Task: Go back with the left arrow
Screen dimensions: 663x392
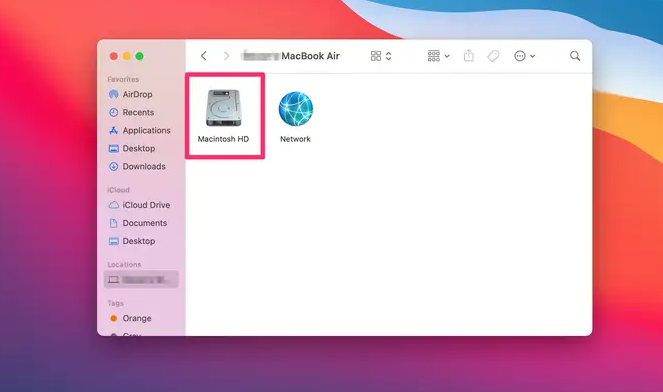Action: click(204, 56)
